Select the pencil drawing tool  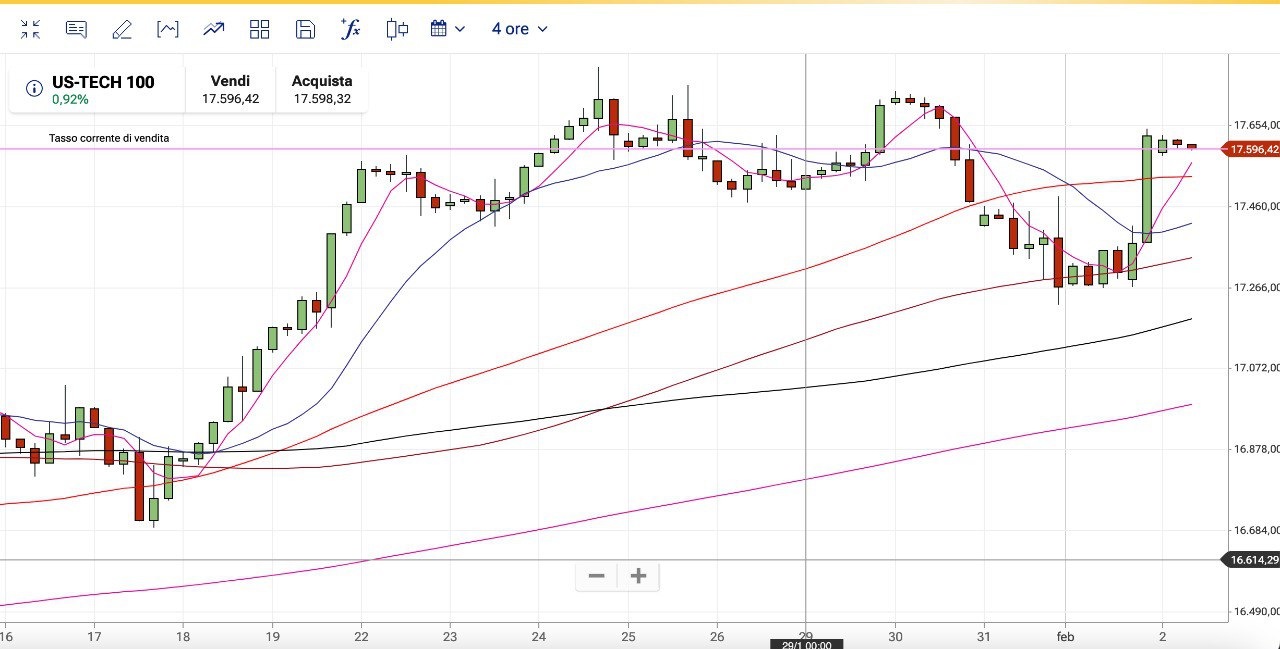coord(122,29)
